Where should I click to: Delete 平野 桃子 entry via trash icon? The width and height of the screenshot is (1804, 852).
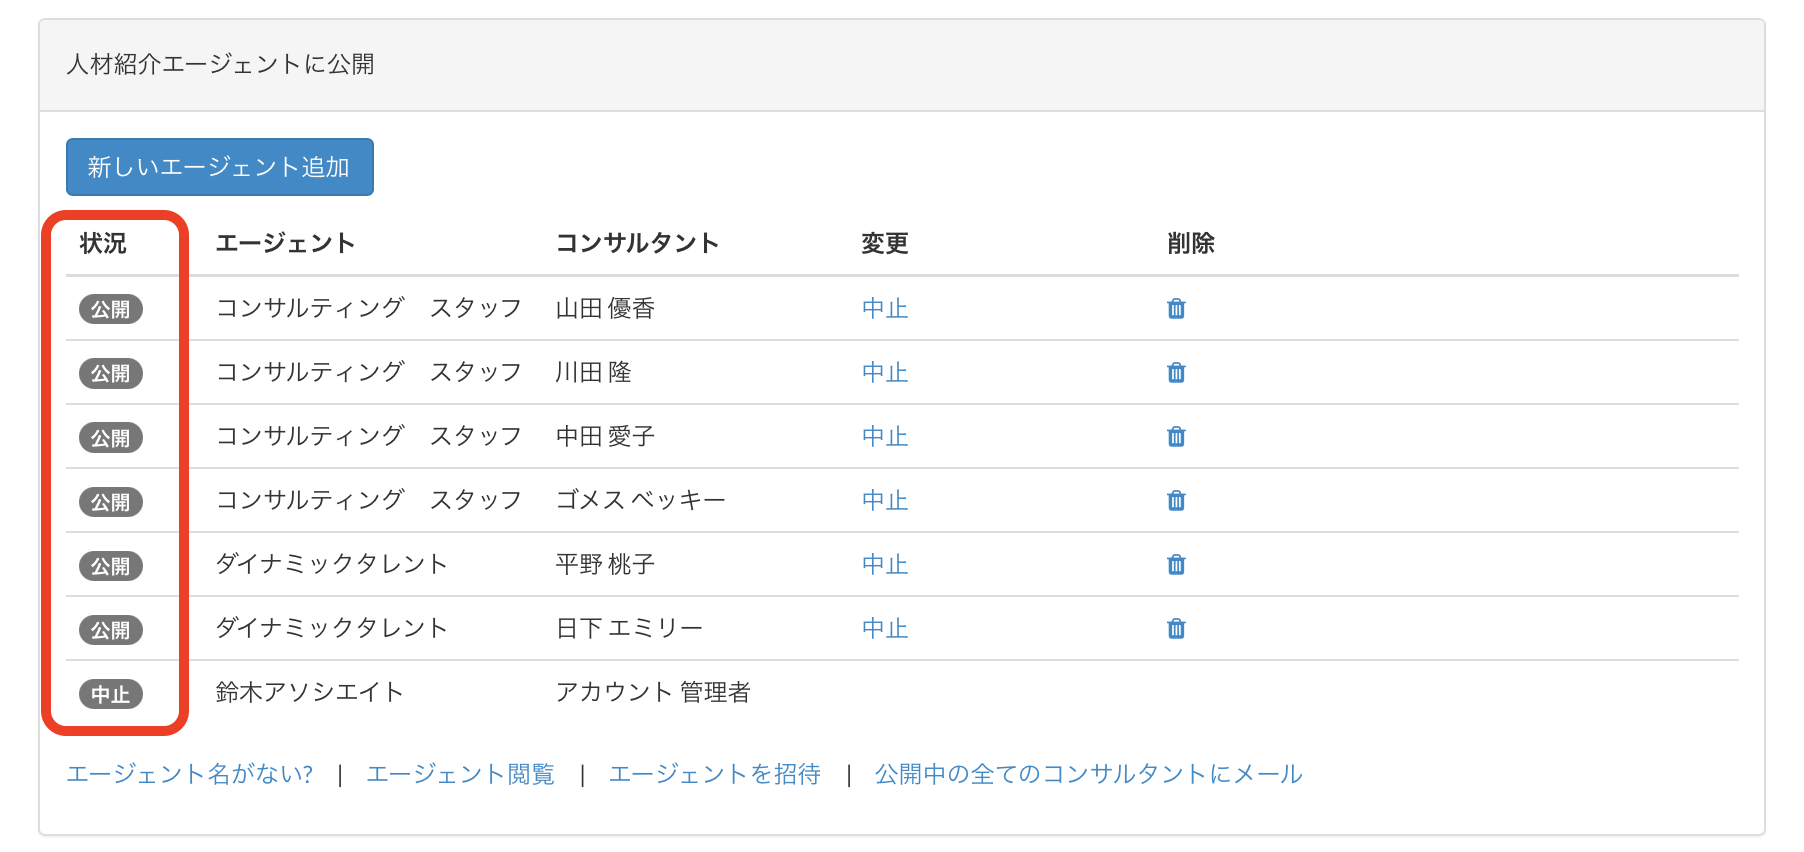[1176, 565]
